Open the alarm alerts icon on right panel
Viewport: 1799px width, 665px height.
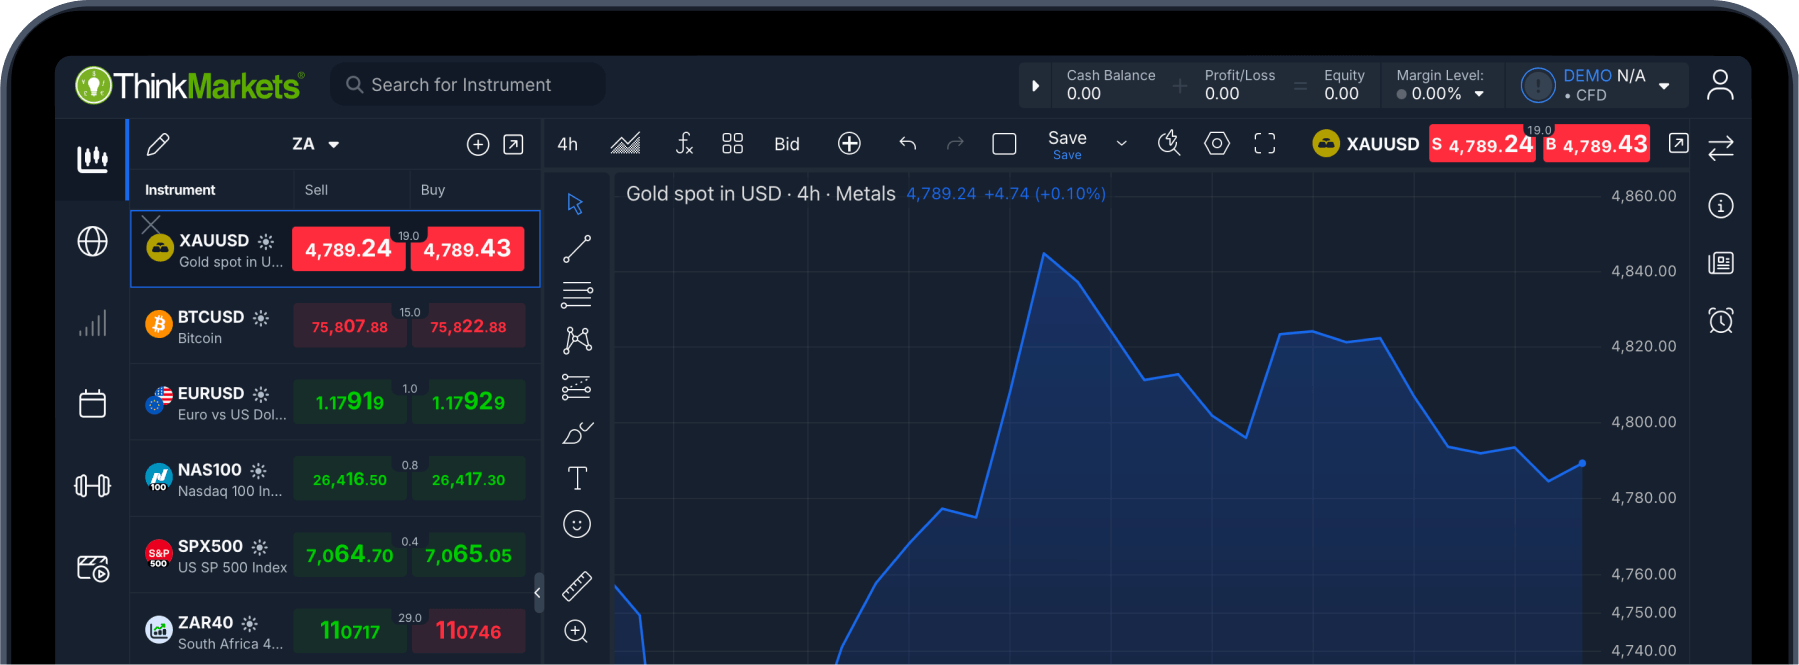[1721, 320]
